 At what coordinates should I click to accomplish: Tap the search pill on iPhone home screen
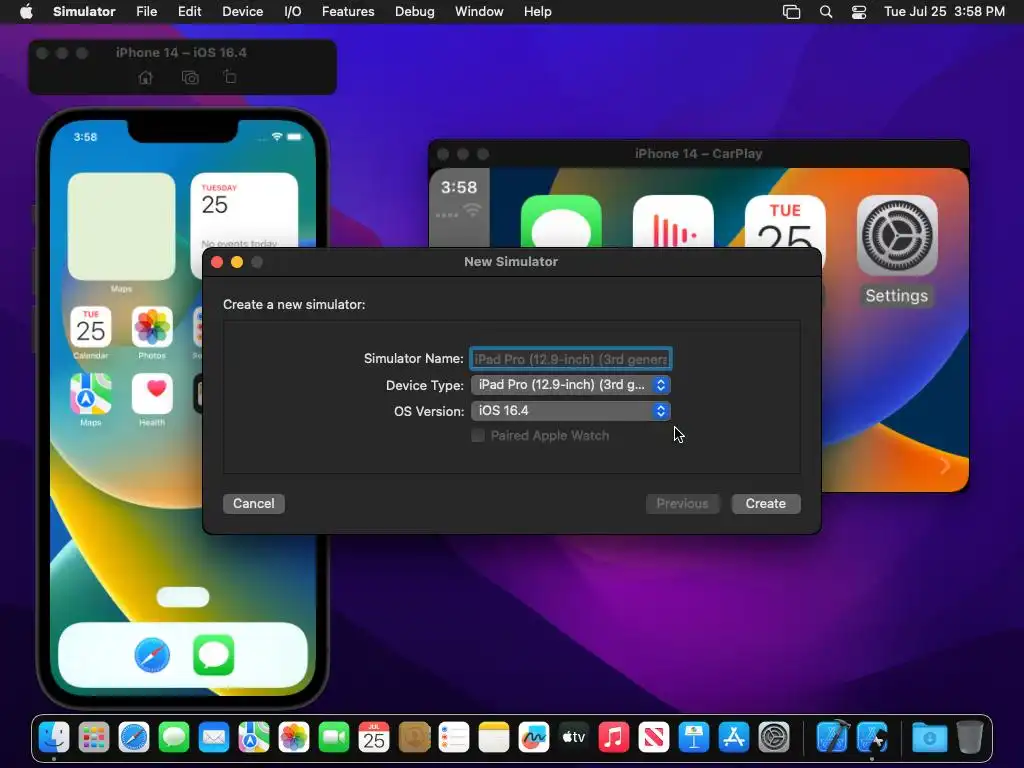click(183, 597)
